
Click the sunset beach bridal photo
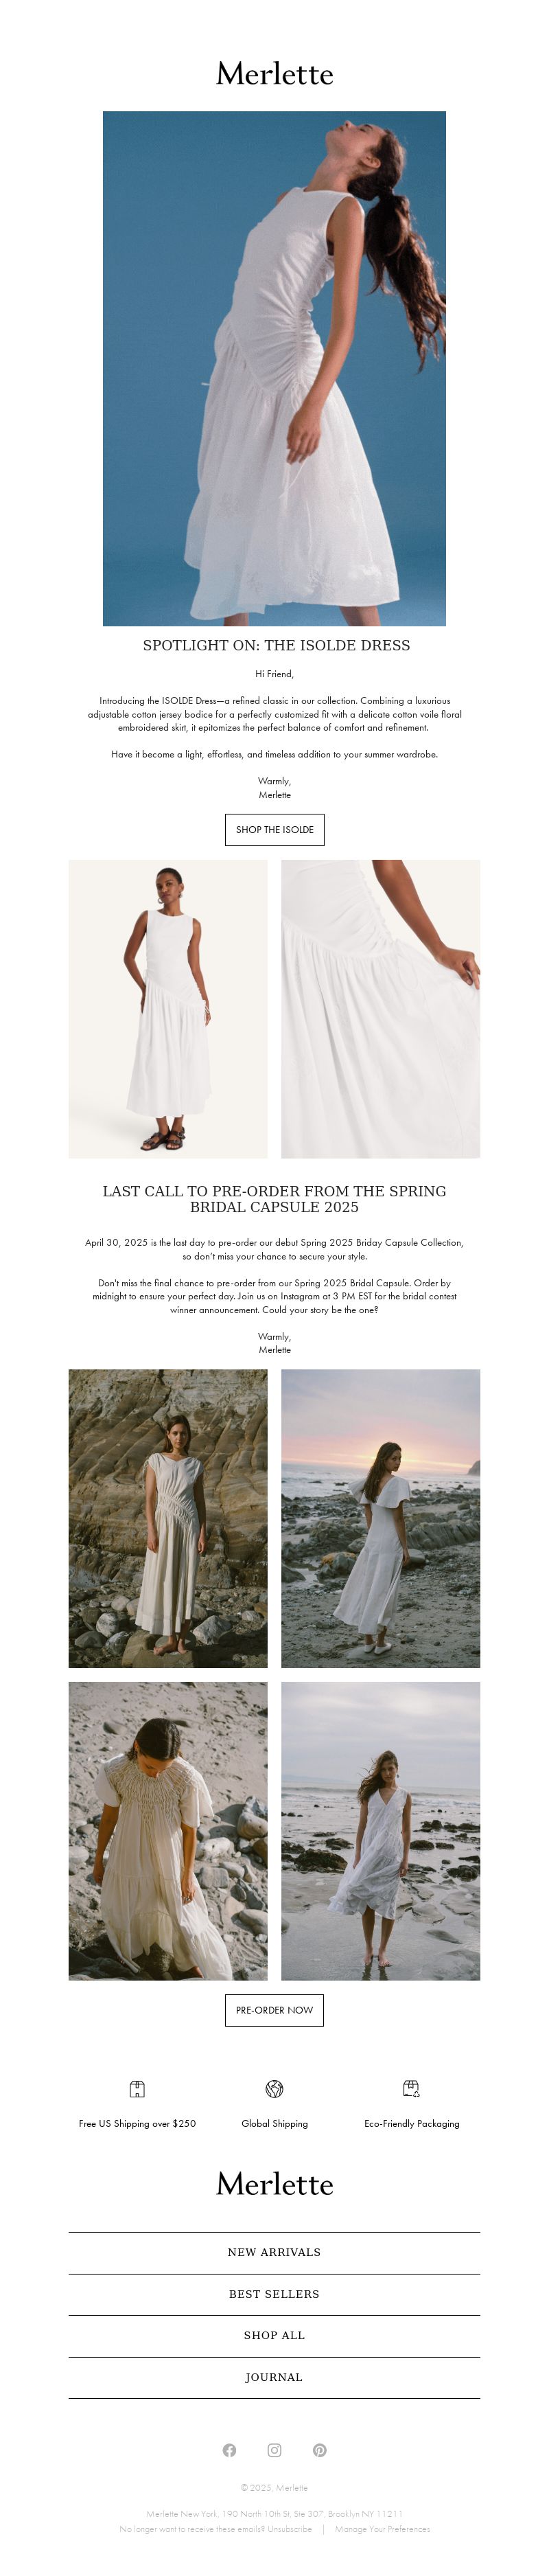click(x=380, y=1518)
